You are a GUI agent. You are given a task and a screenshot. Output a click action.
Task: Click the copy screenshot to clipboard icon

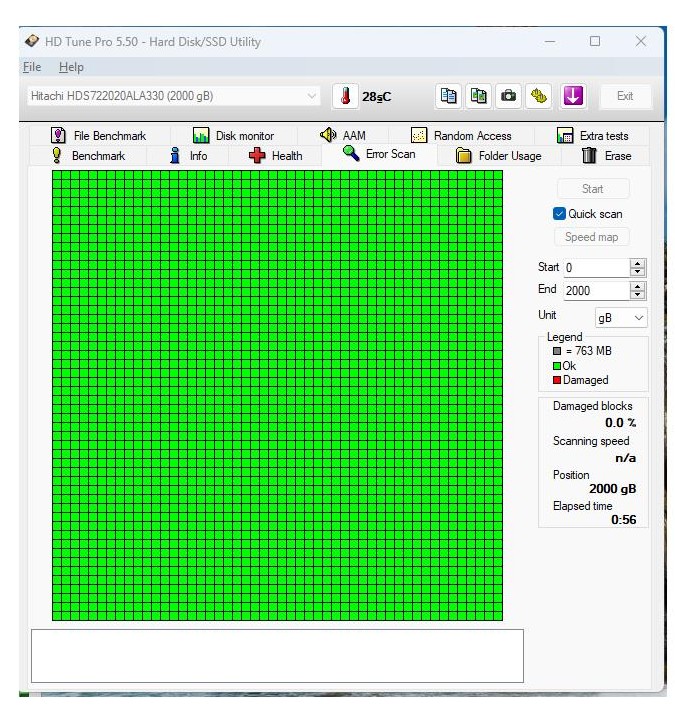tap(479, 96)
